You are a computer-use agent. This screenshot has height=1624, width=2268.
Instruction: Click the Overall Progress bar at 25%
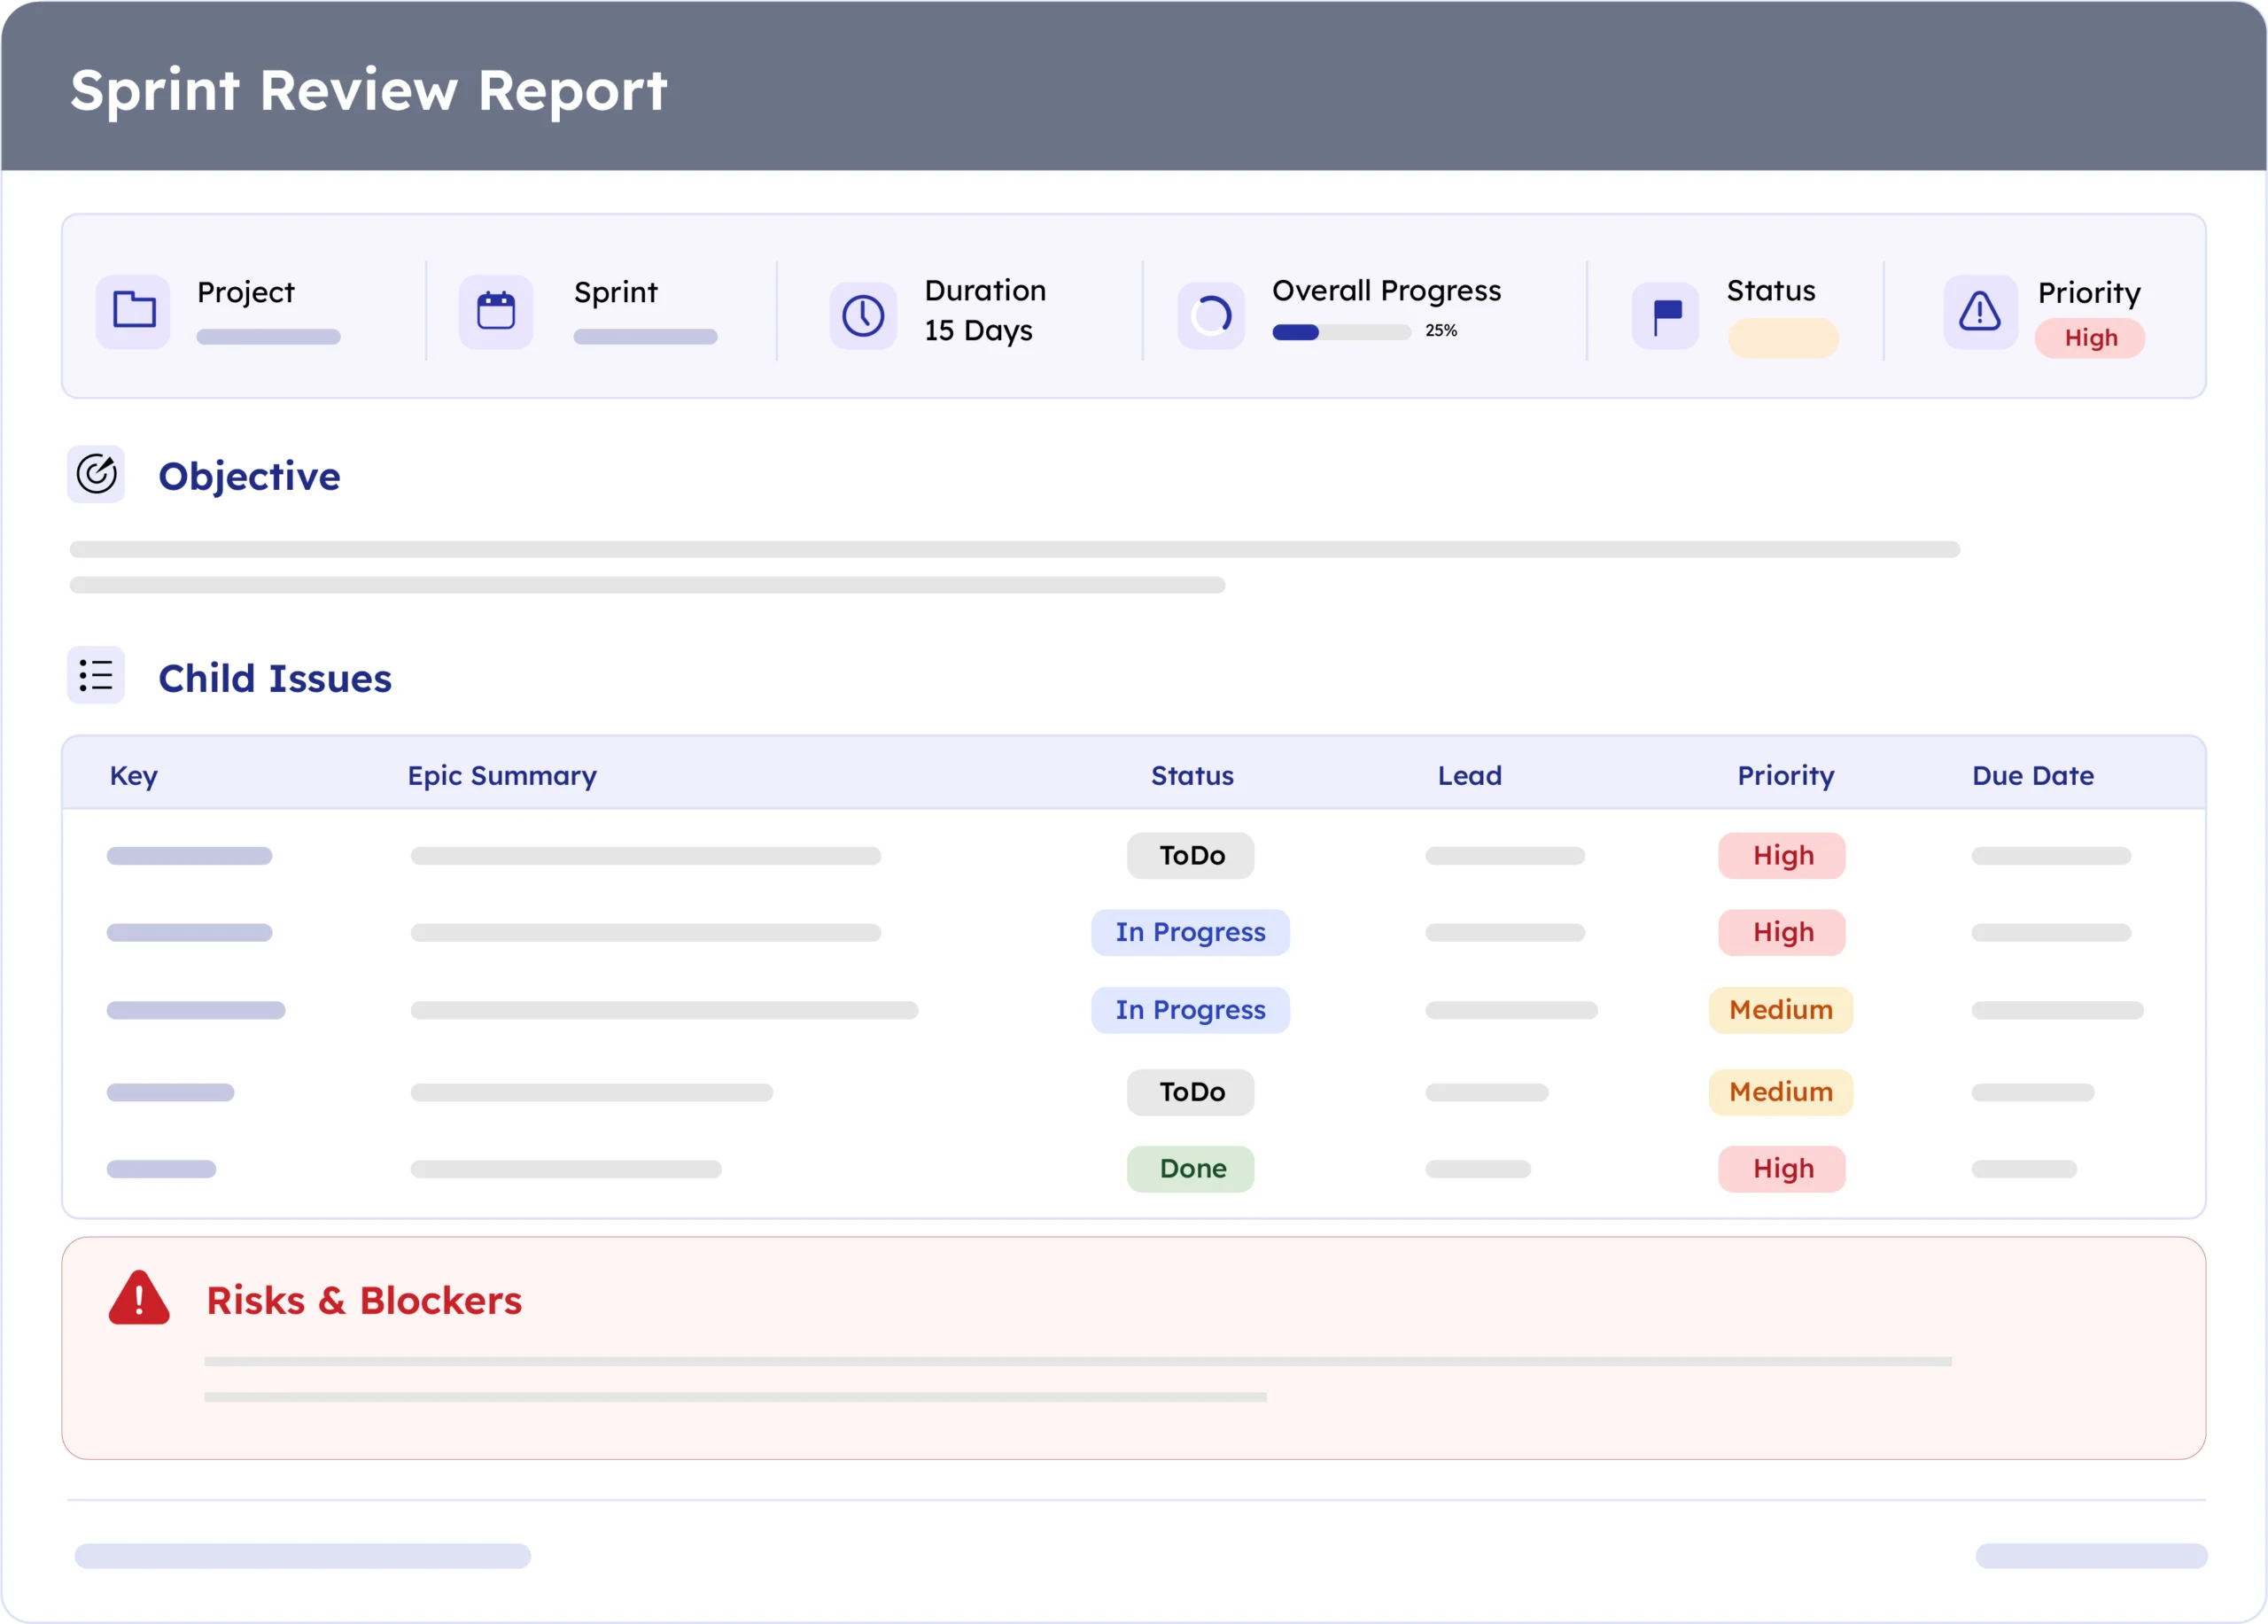click(1341, 332)
